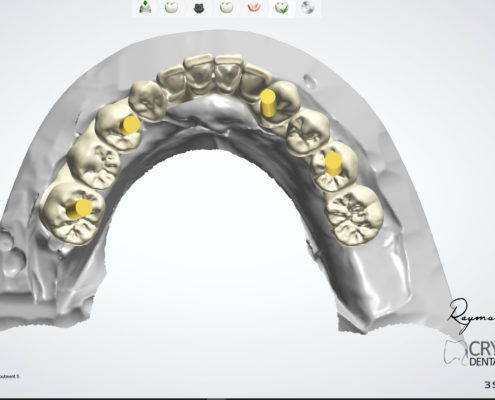Click the left second molar between the cylinders
The height and width of the screenshot is (400, 495).
[94, 164]
